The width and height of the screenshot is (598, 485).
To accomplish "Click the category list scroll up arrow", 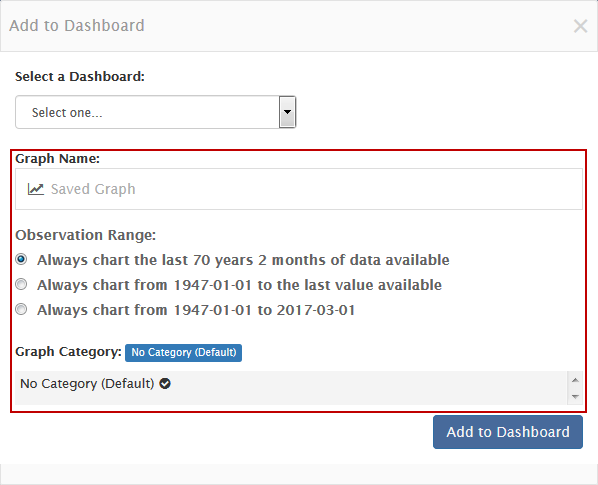I will click(x=575, y=380).
